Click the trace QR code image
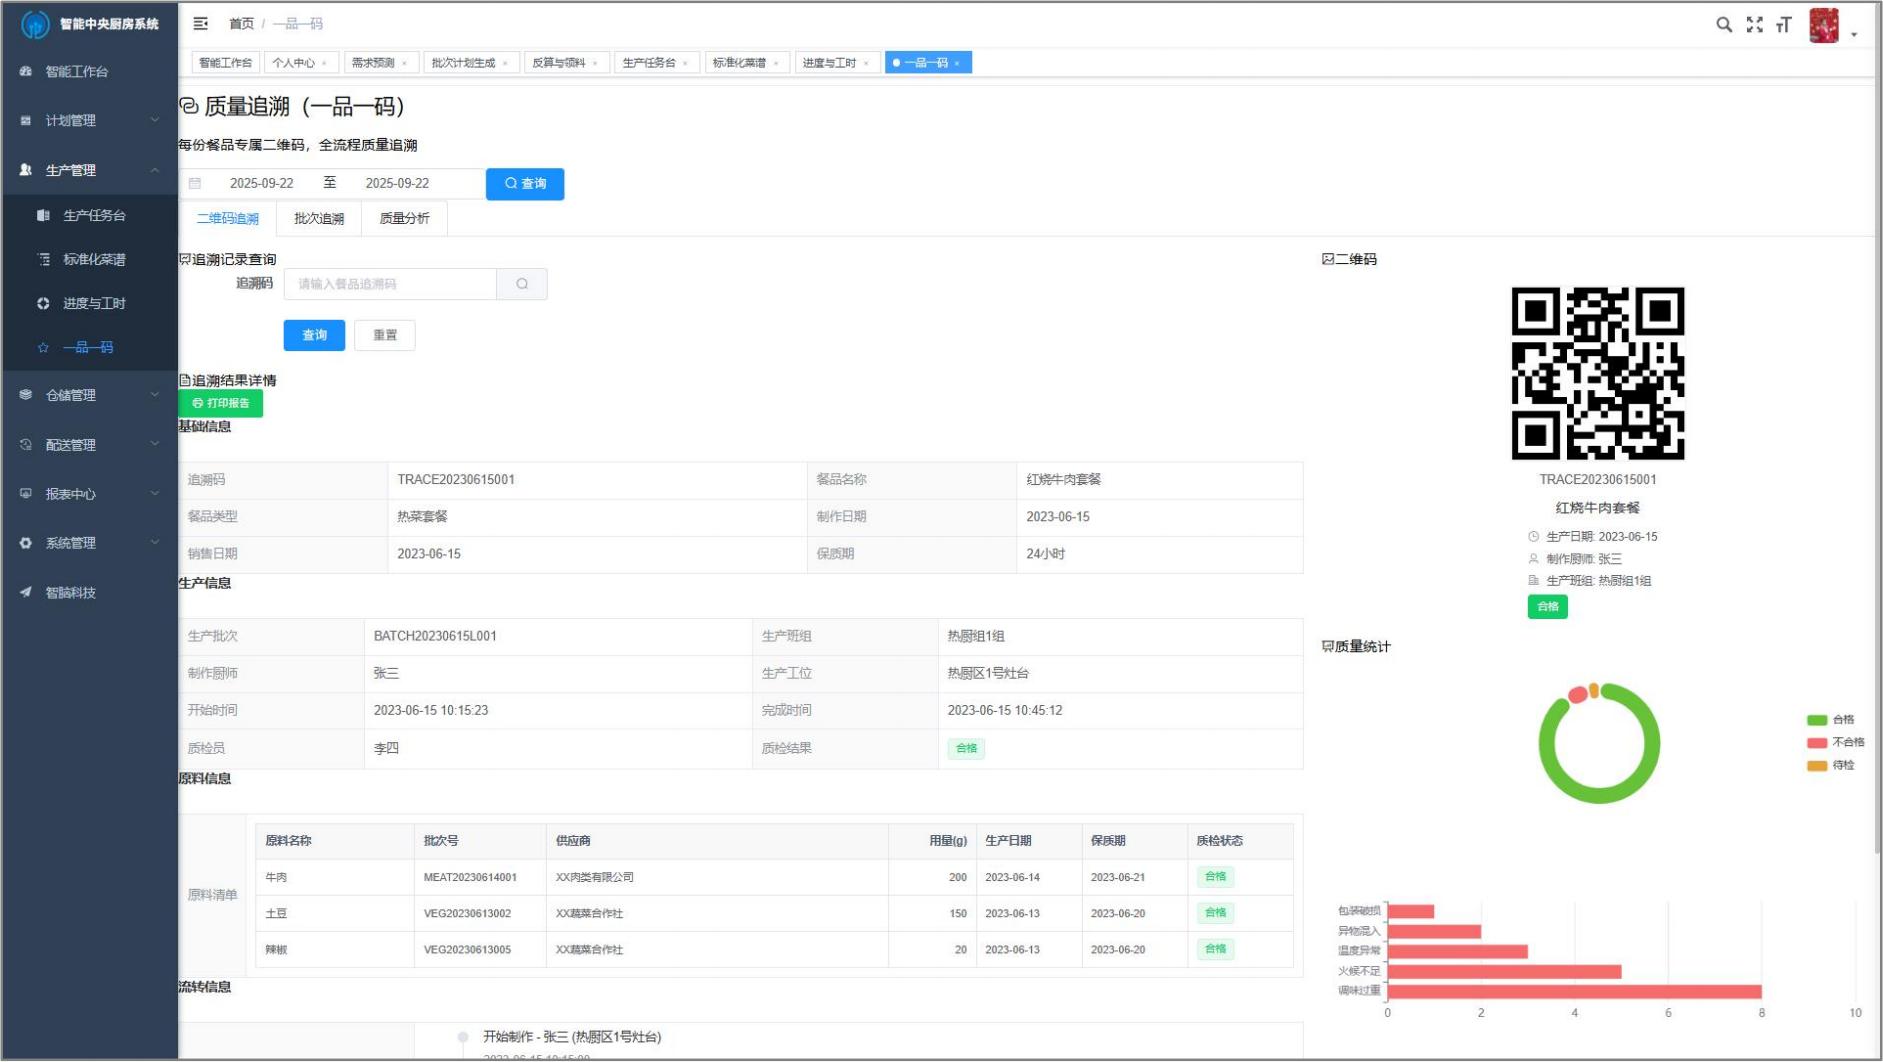Viewport: 1883px width, 1062px height. click(x=1597, y=373)
